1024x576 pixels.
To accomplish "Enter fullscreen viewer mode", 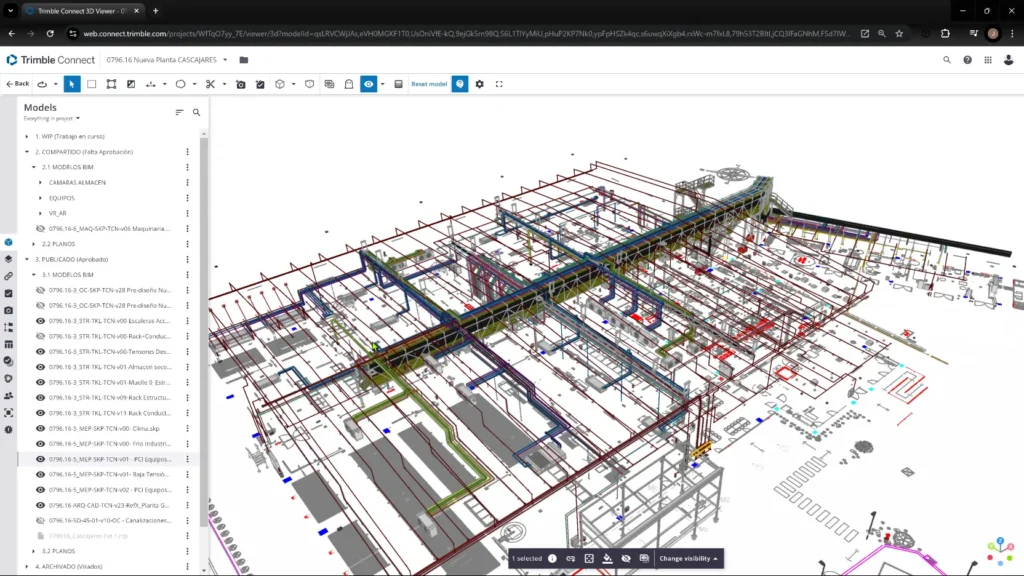I will pyautogui.click(x=499, y=84).
